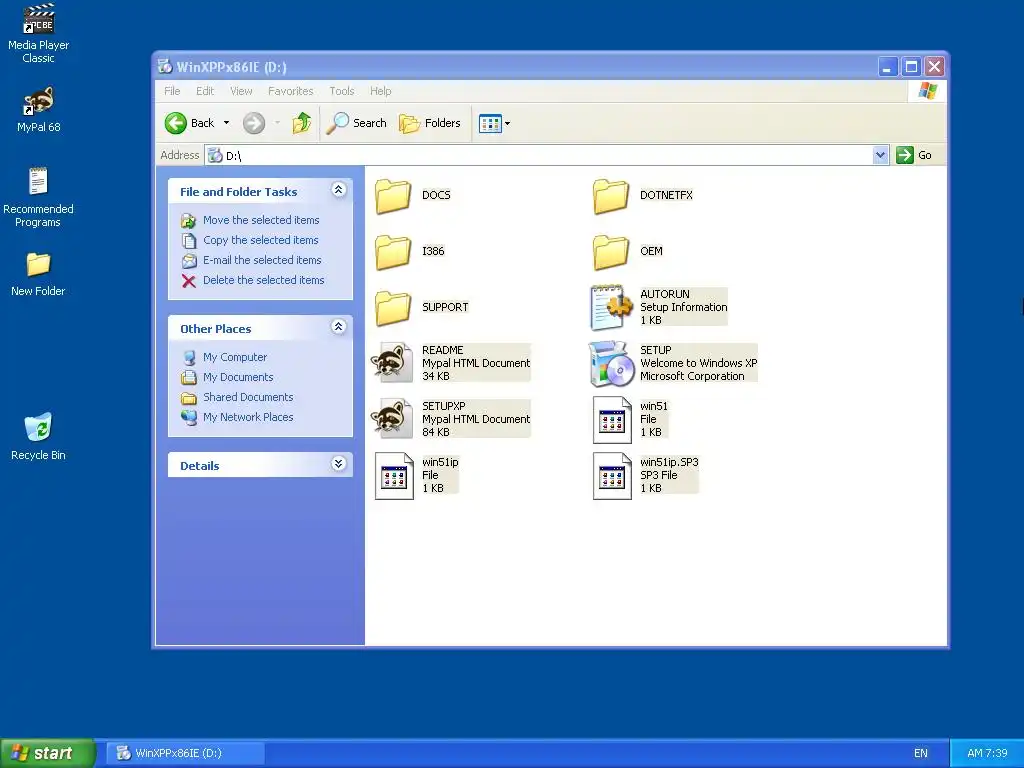1024x768 pixels.
Task: Select the SUPPORT folder icon
Action: click(x=392, y=308)
